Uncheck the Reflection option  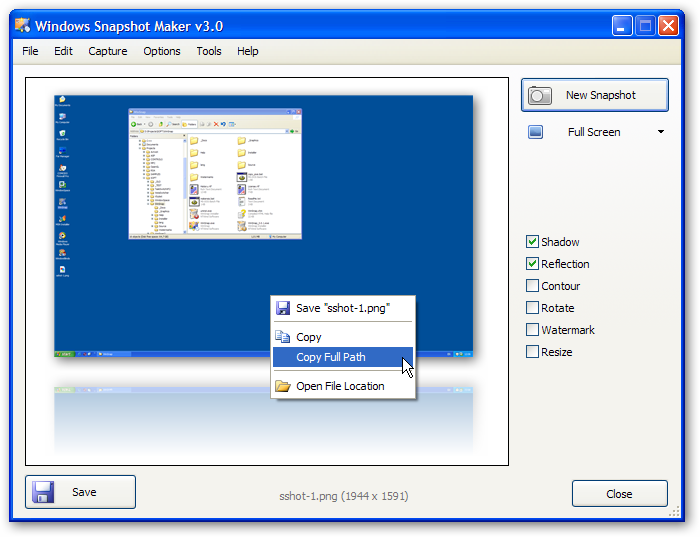[x=532, y=264]
